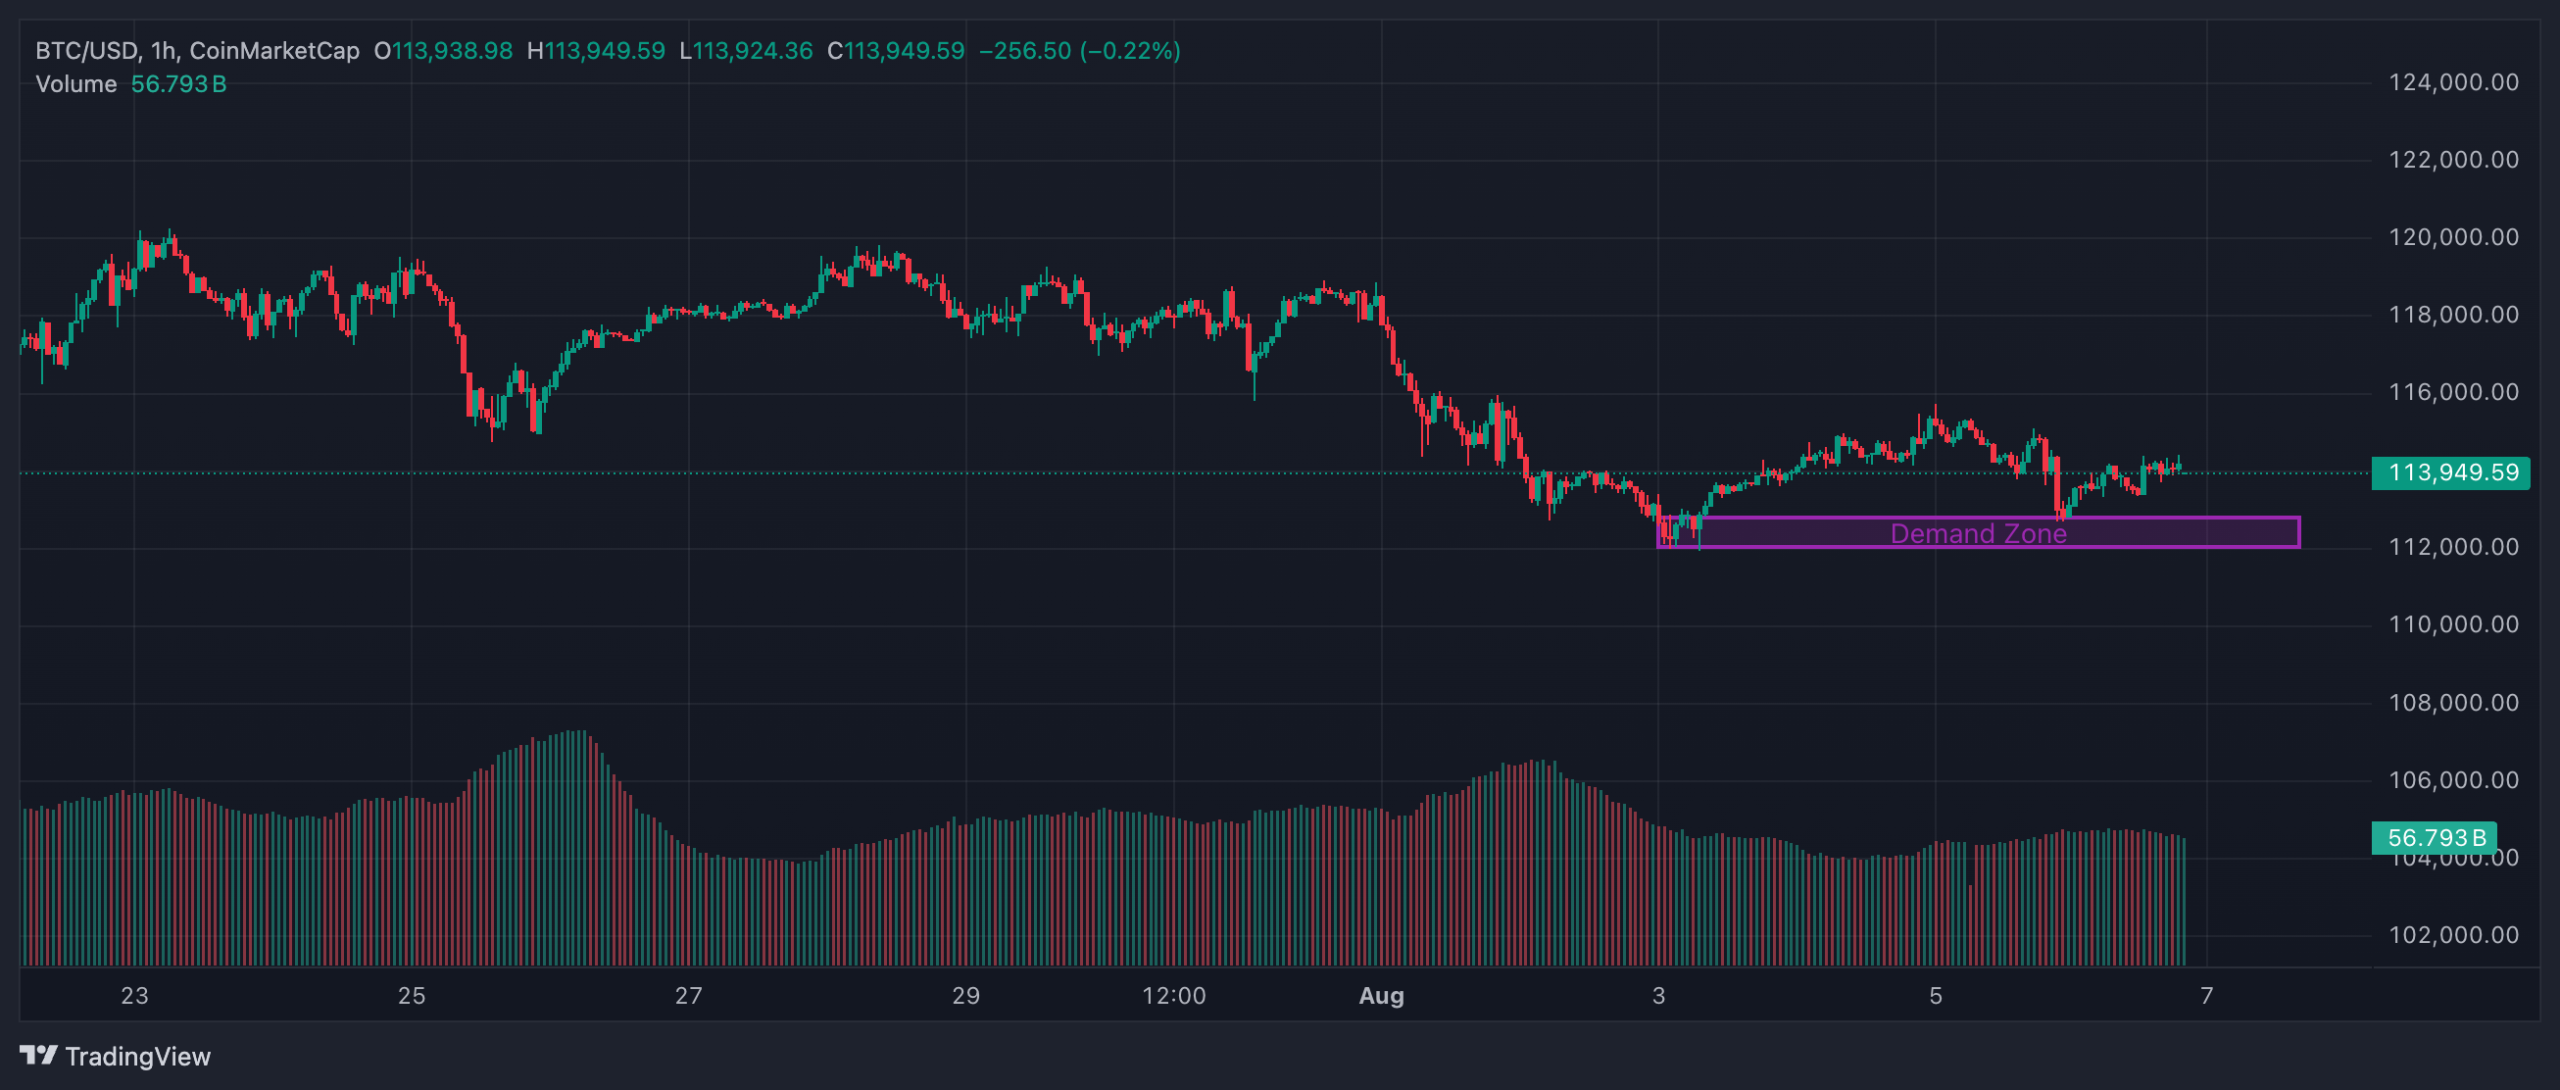Click the Open price value in the legend
Screen dimensions: 2560x1090
click(x=452, y=51)
